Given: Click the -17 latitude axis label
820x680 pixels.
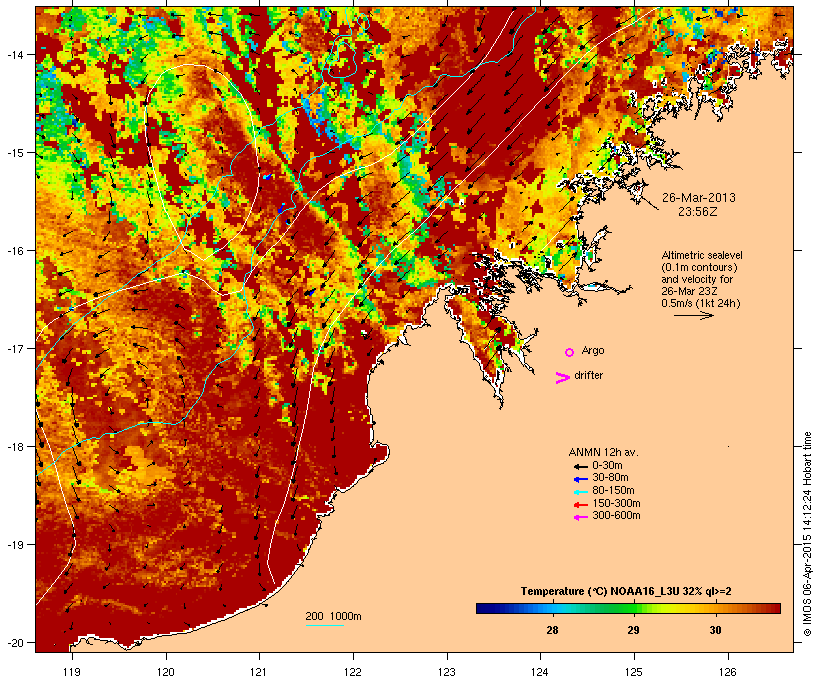Looking at the screenshot, I should pyautogui.click(x=14, y=348).
